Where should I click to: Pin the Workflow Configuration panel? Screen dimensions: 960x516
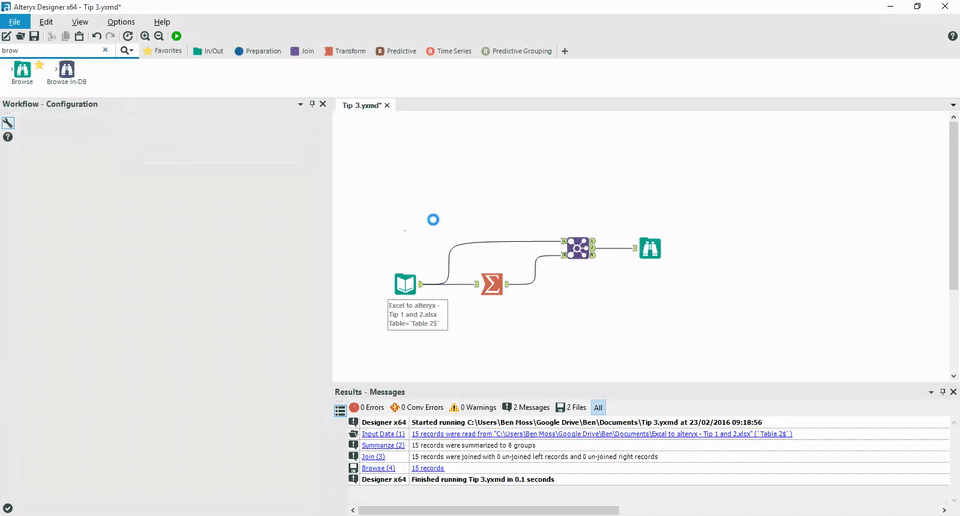tap(312, 104)
